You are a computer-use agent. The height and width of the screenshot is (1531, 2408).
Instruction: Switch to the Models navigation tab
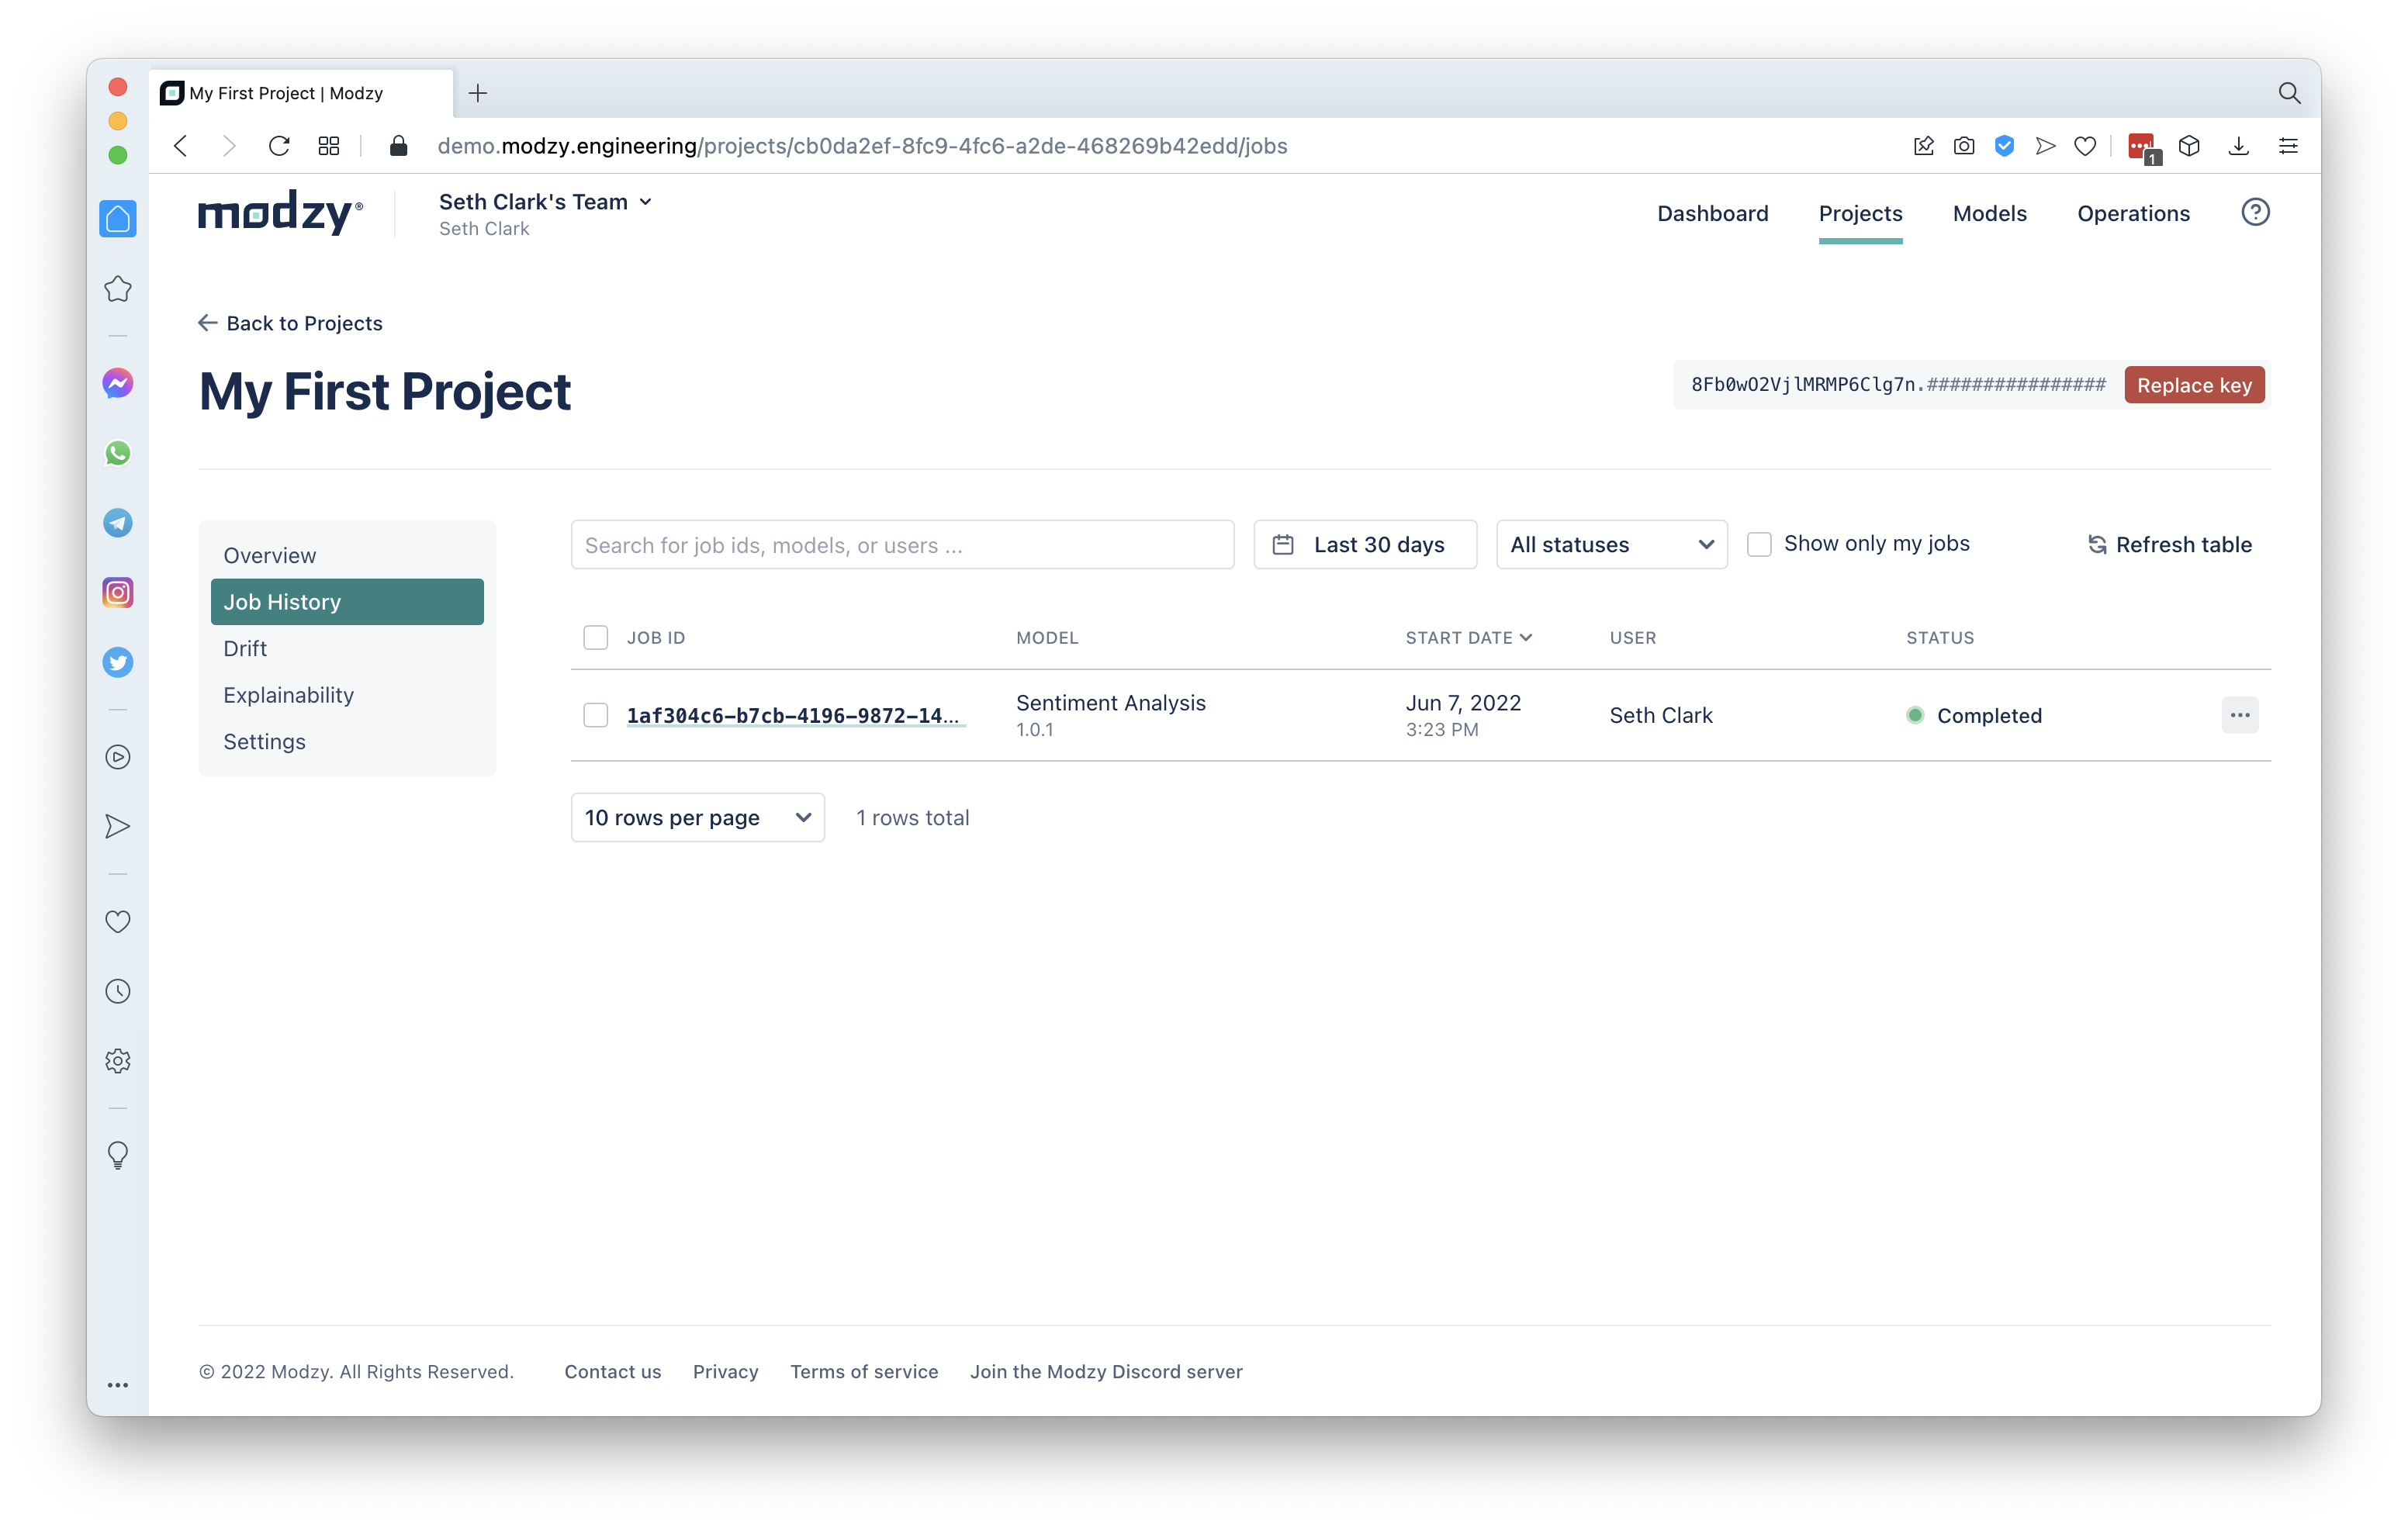pos(1988,213)
